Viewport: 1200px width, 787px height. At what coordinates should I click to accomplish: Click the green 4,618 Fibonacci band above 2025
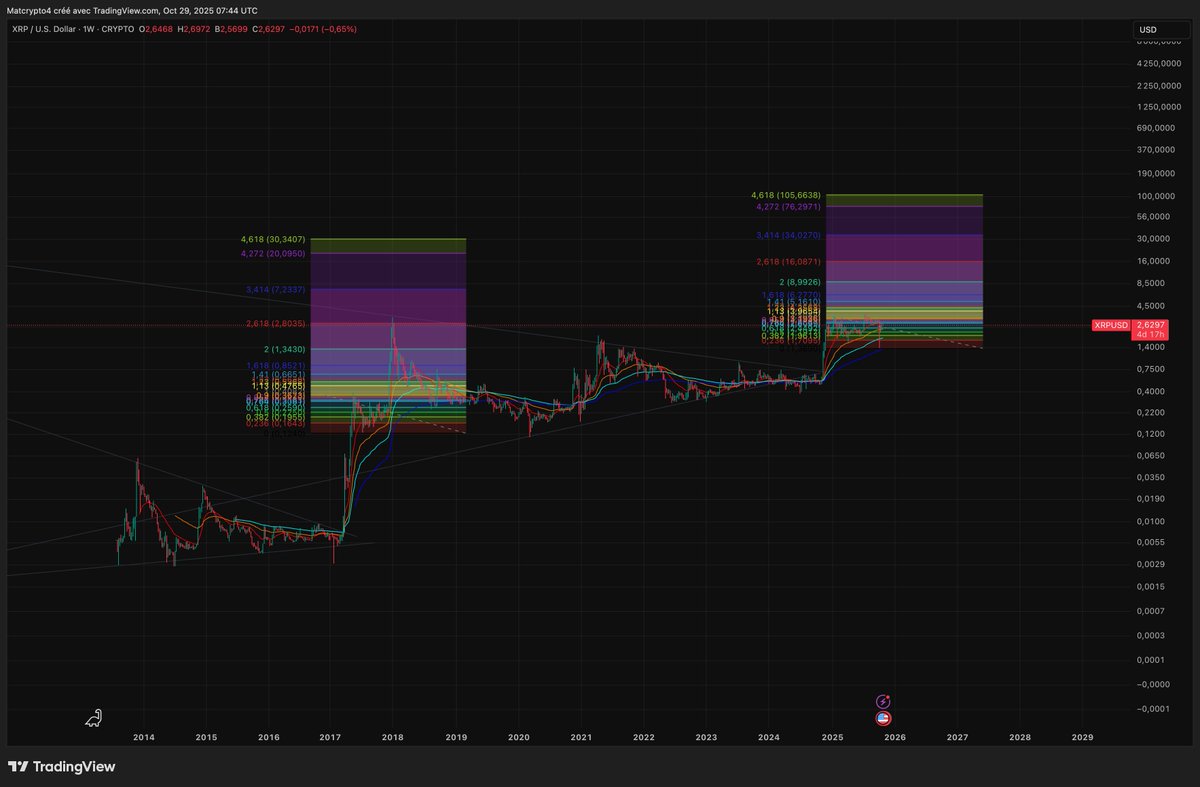pos(904,200)
